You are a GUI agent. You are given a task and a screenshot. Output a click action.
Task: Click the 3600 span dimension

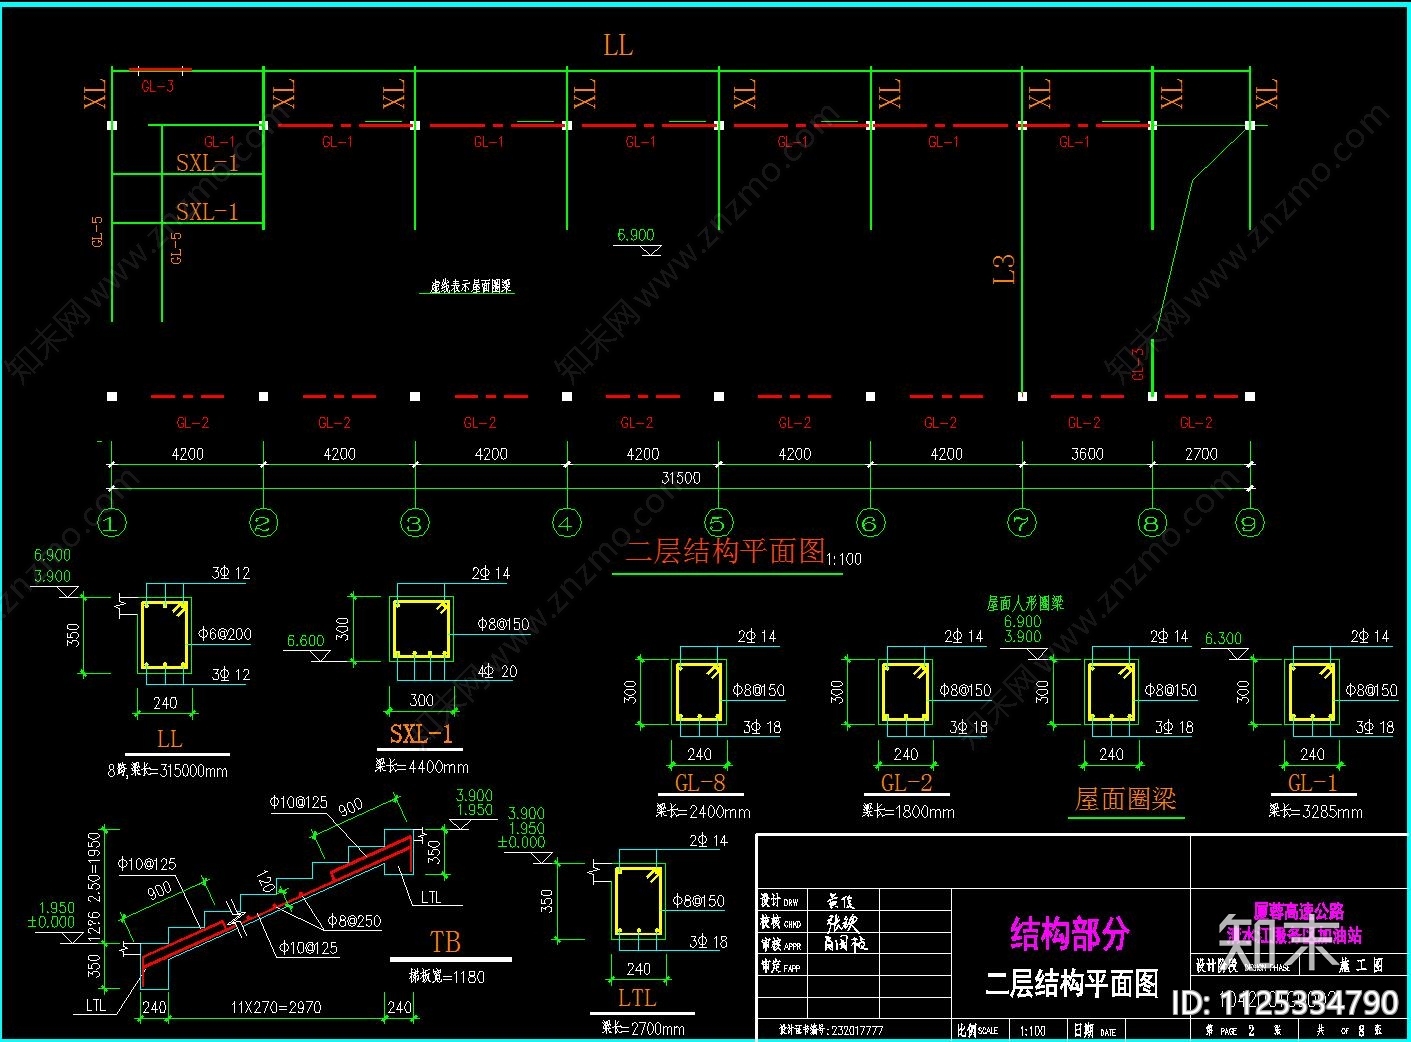(1087, 454)
